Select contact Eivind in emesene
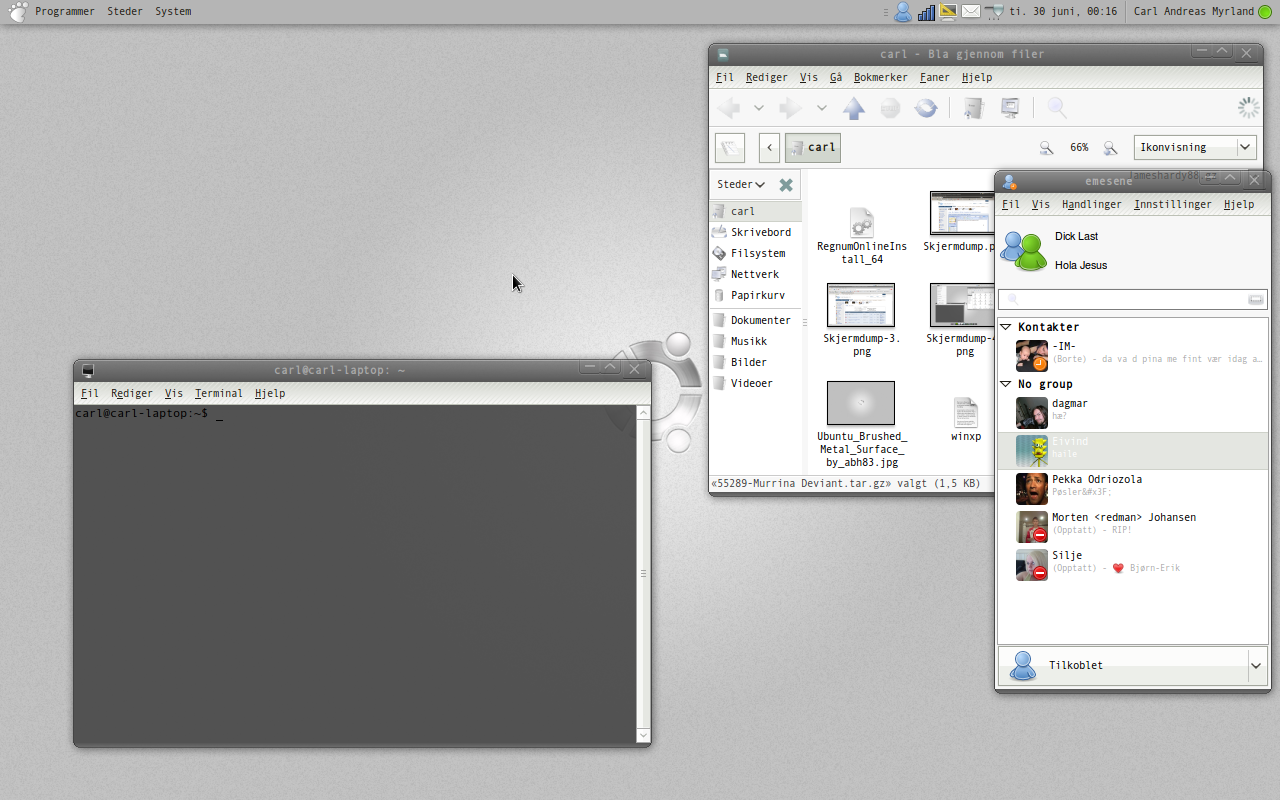 (x=1133, y=450)
